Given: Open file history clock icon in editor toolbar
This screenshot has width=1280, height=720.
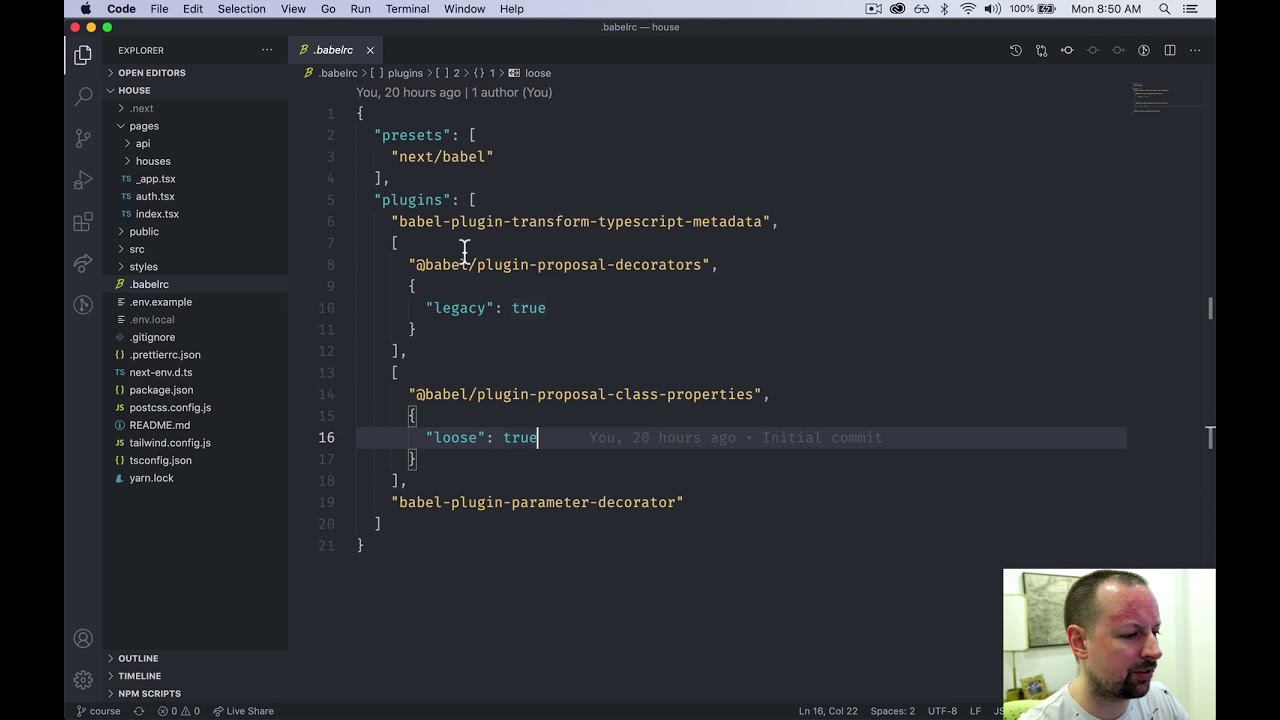Looking at the screenshot, I should pyautogui.click(x=1016, y=50).
